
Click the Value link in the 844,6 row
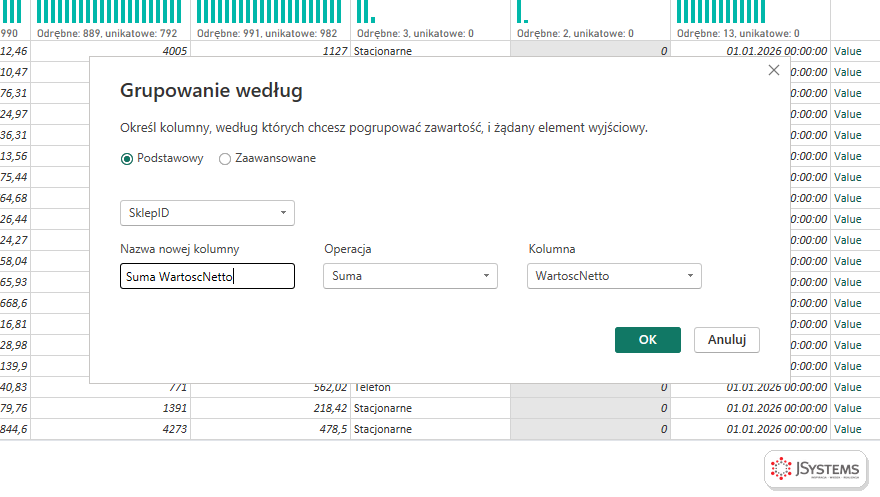847,429
